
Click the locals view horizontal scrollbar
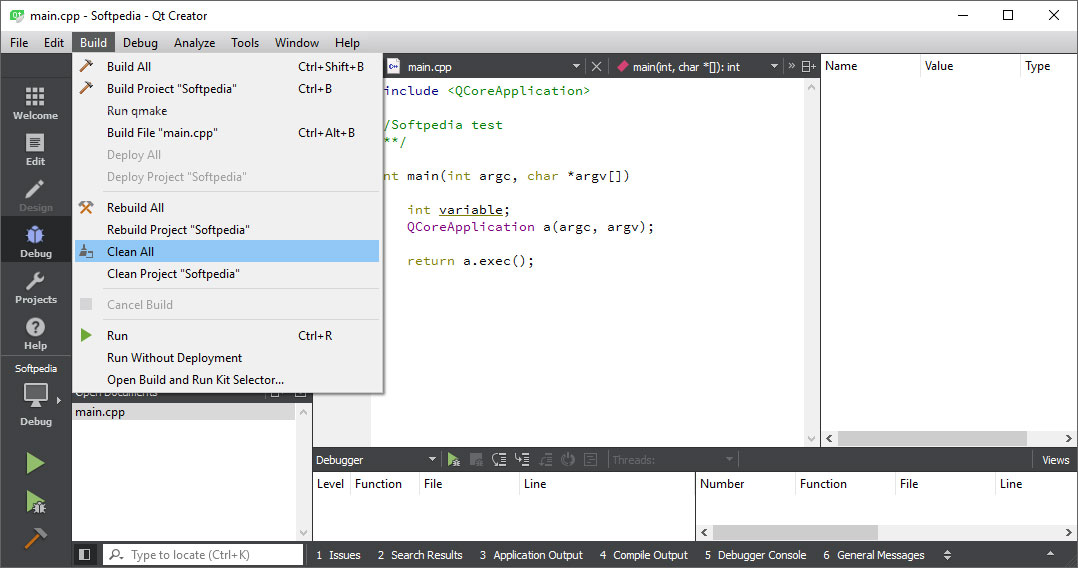point(932,439)
